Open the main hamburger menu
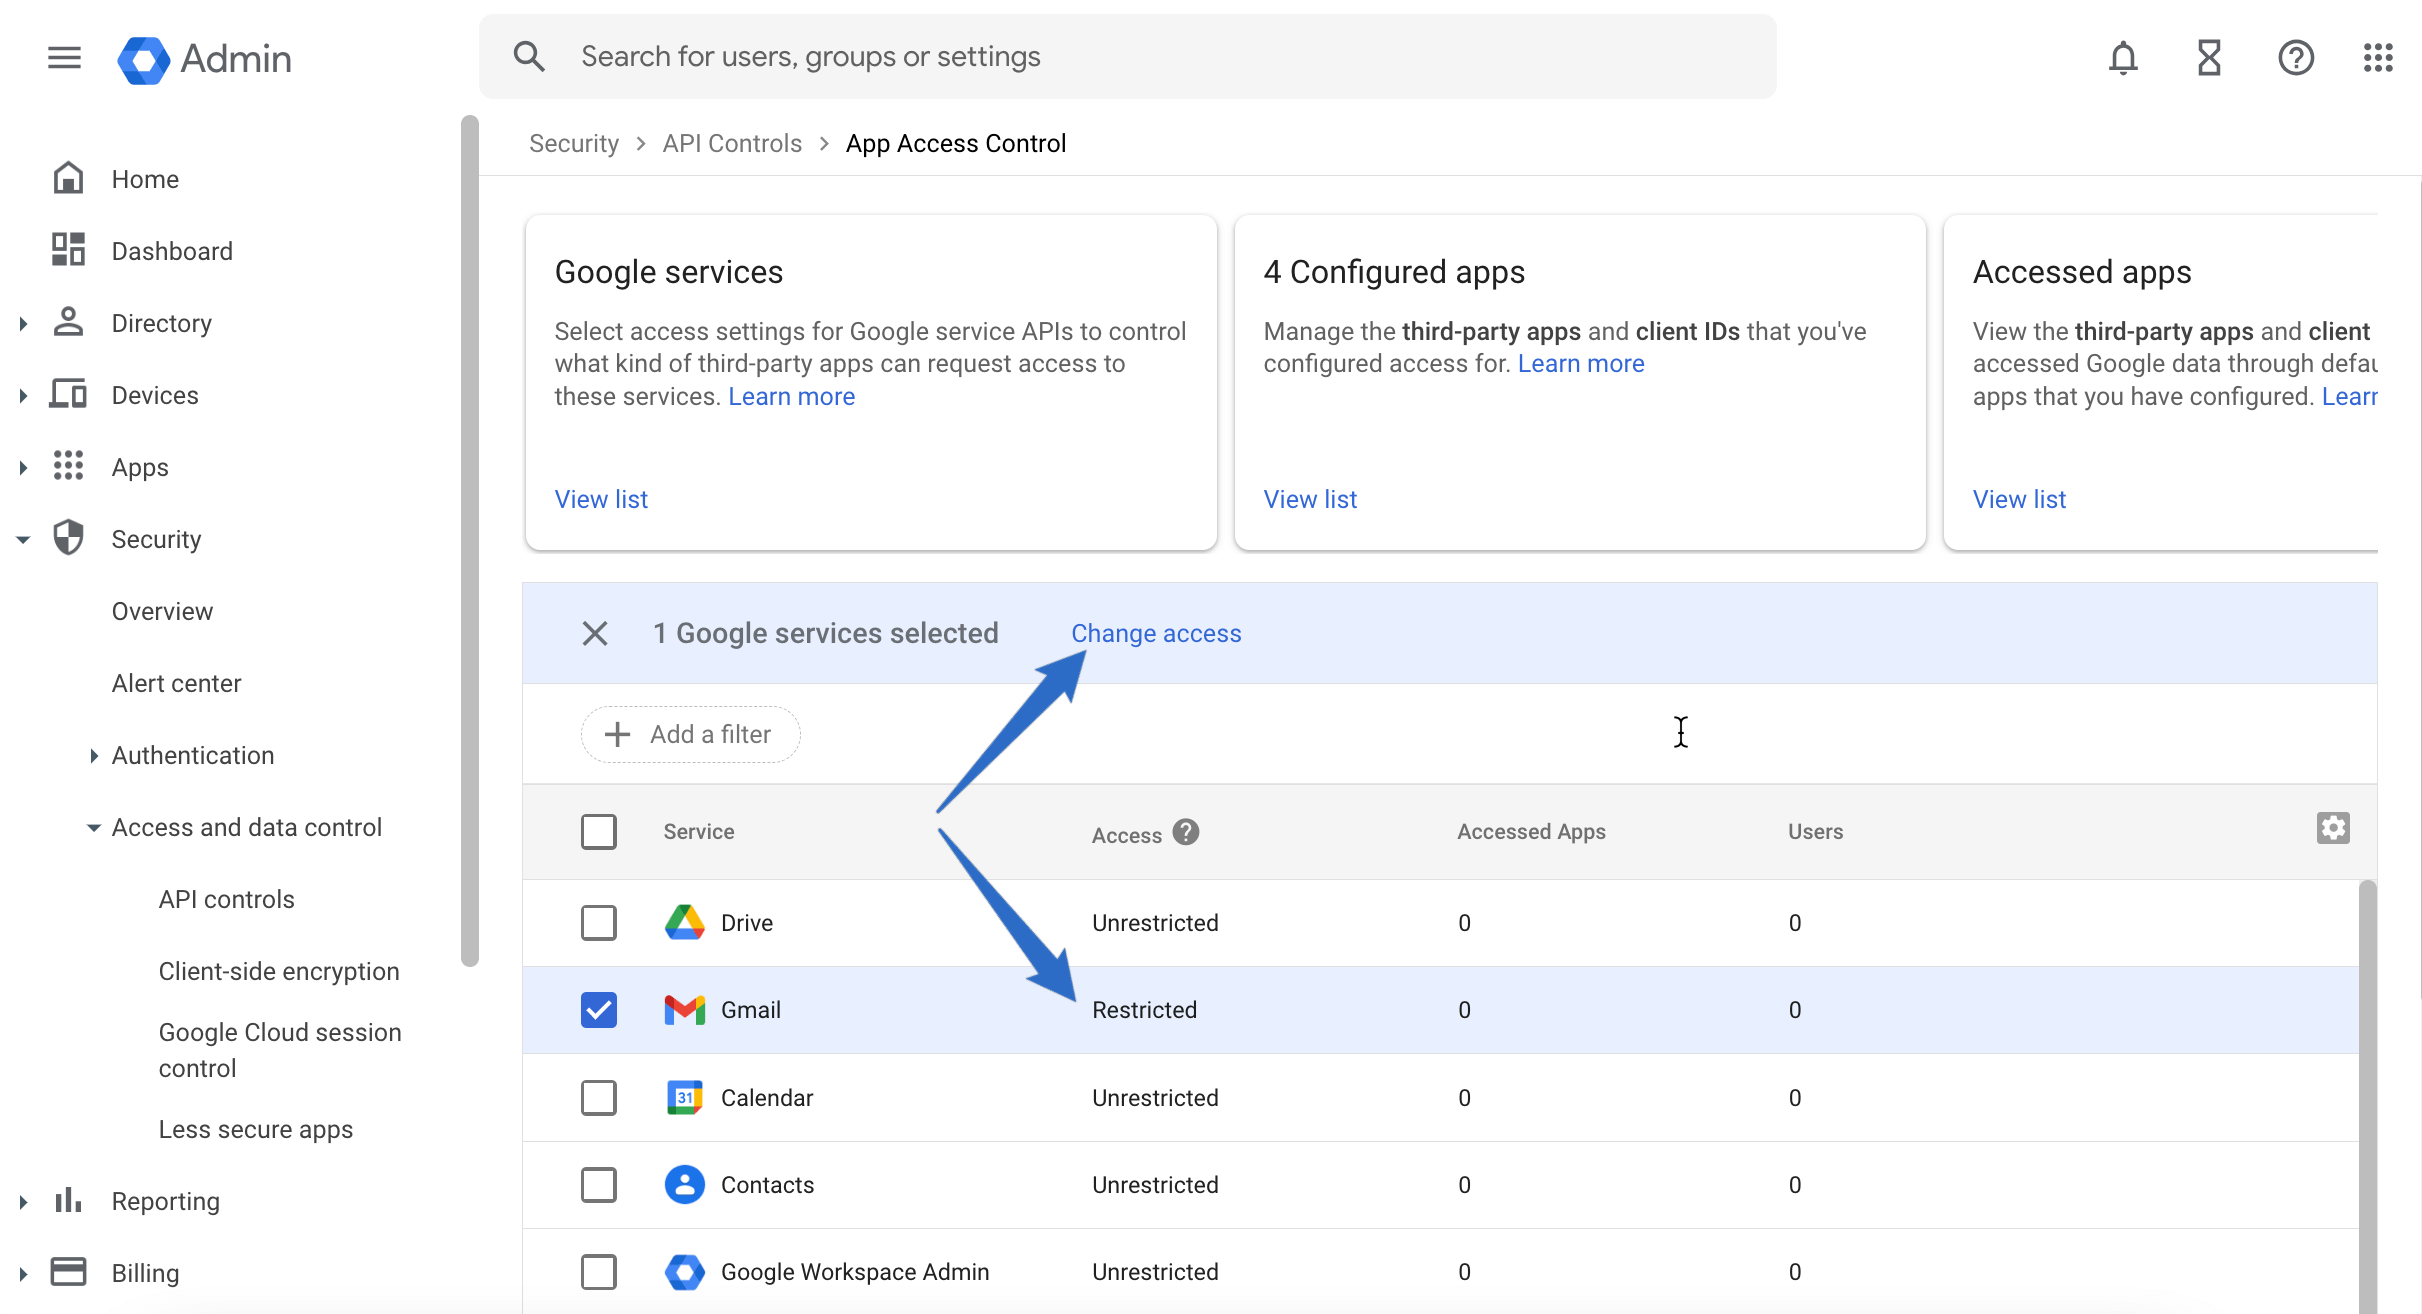 tap(64, 58)
